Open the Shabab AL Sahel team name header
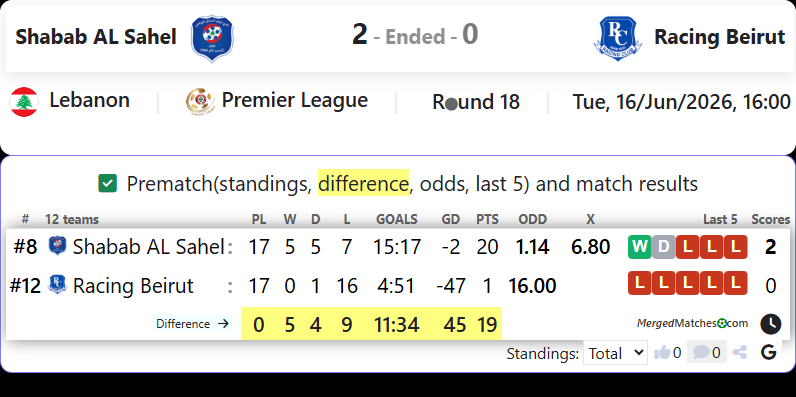Image resolution: width=796 pixels, height=397 pixels. point(96,37)
